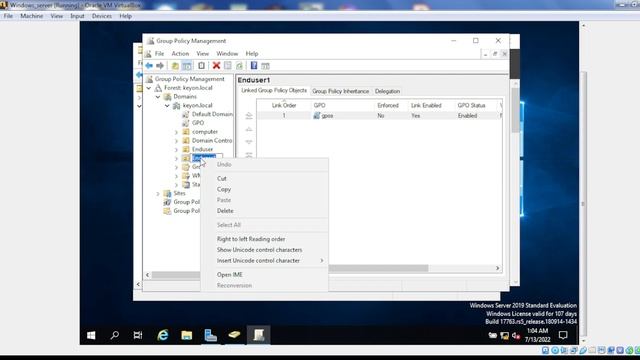
Task: Switch to the Delegation tab
Action: (x=387, y=91)
